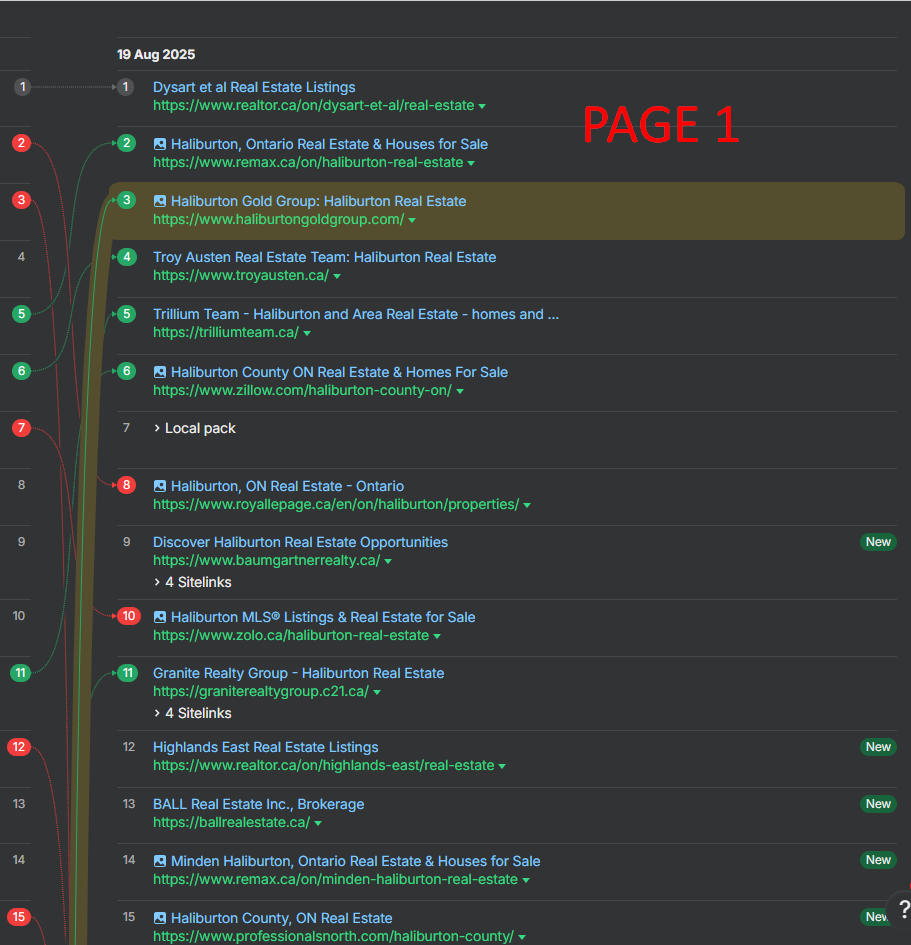Screen dimensions: 911x945
Task: Expand dropdown after zillow.com haliburton-county-on URL
Action: pyautogui.click(x=460, y=391)
